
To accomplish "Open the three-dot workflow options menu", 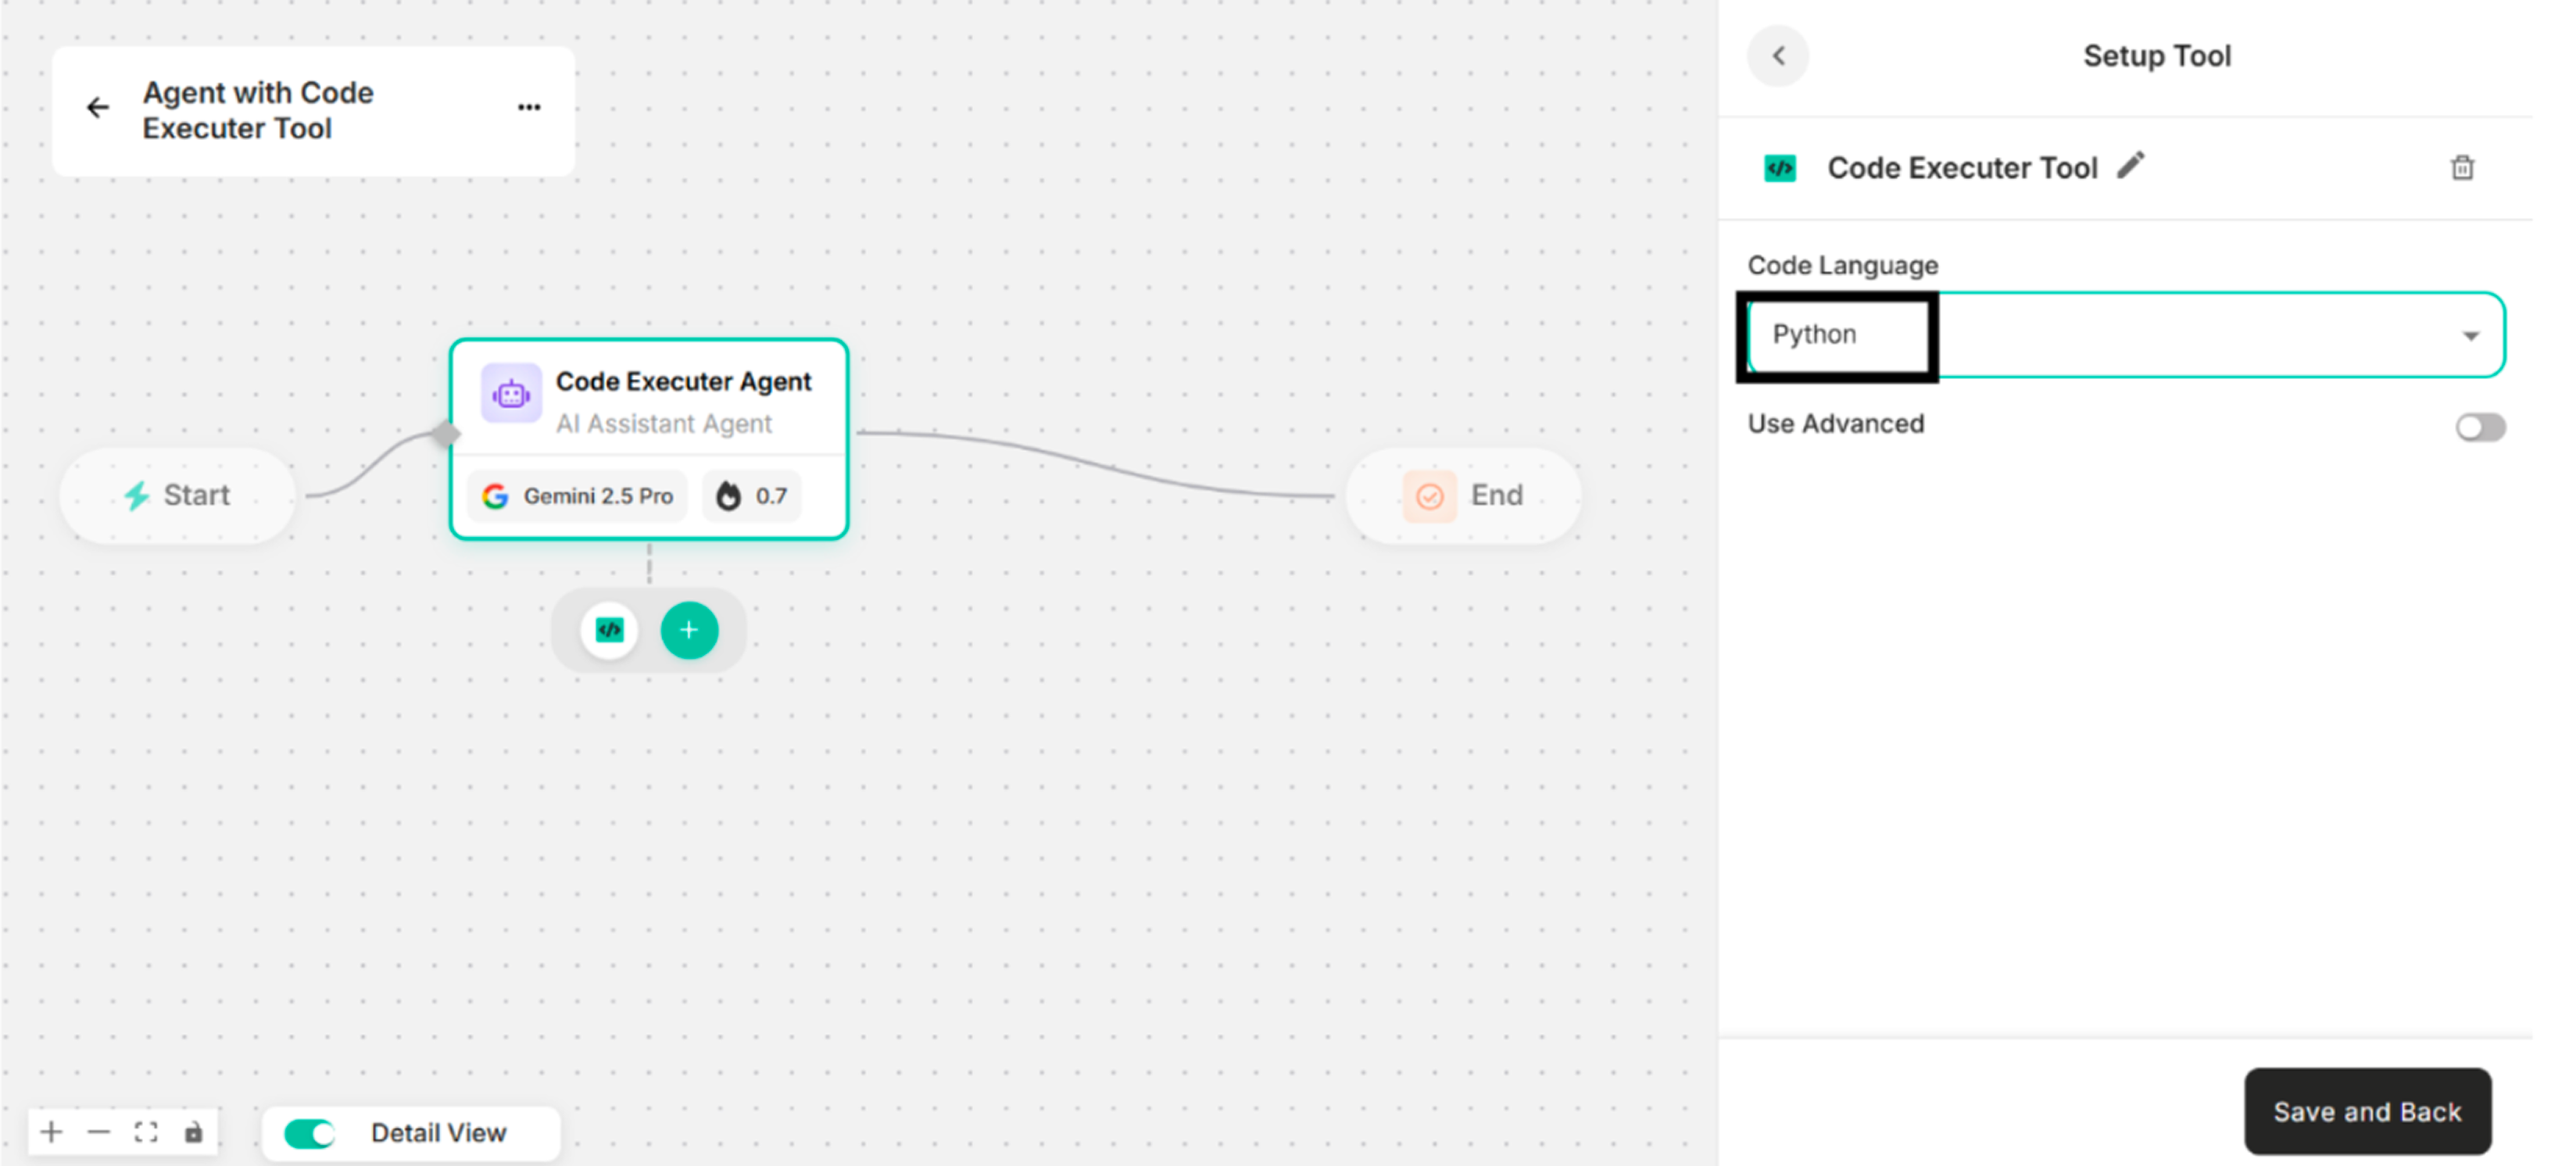I will (x=529, y=108).
